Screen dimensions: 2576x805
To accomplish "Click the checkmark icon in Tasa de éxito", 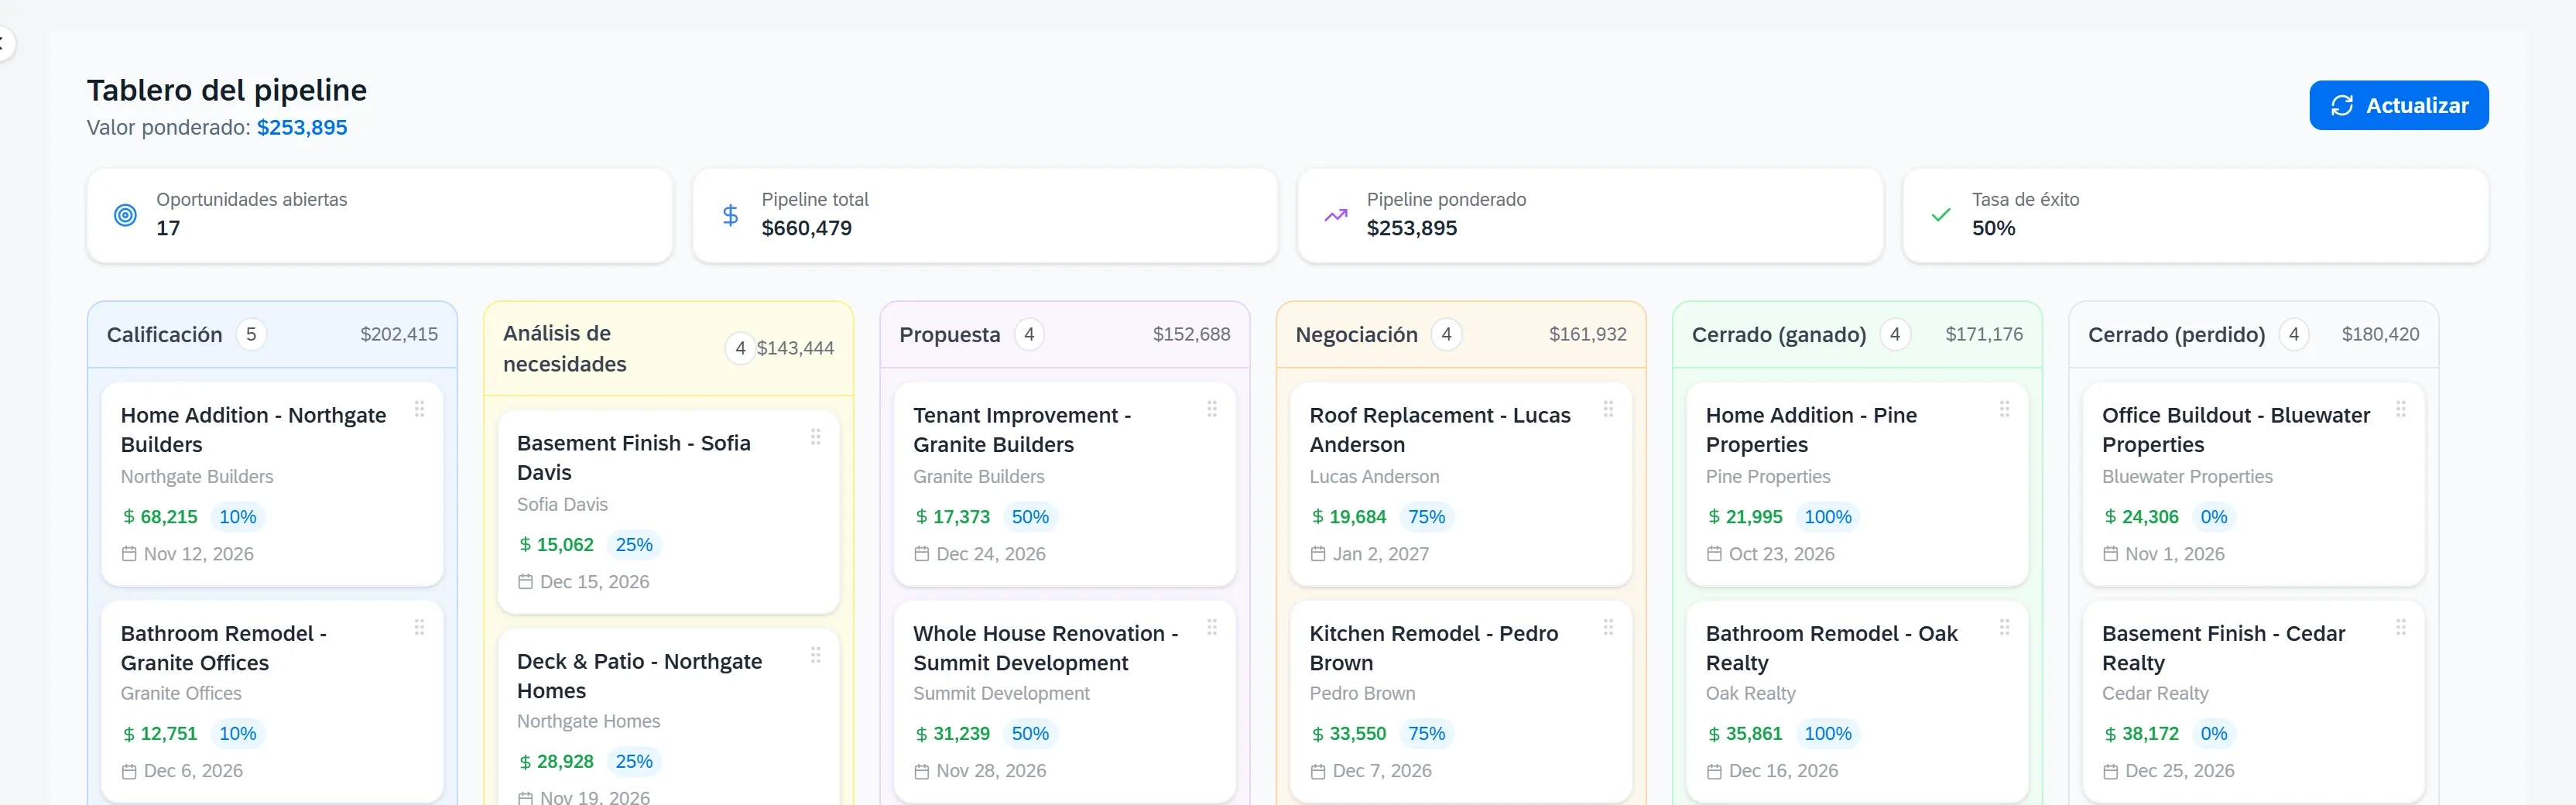I will pos(1940,215).
